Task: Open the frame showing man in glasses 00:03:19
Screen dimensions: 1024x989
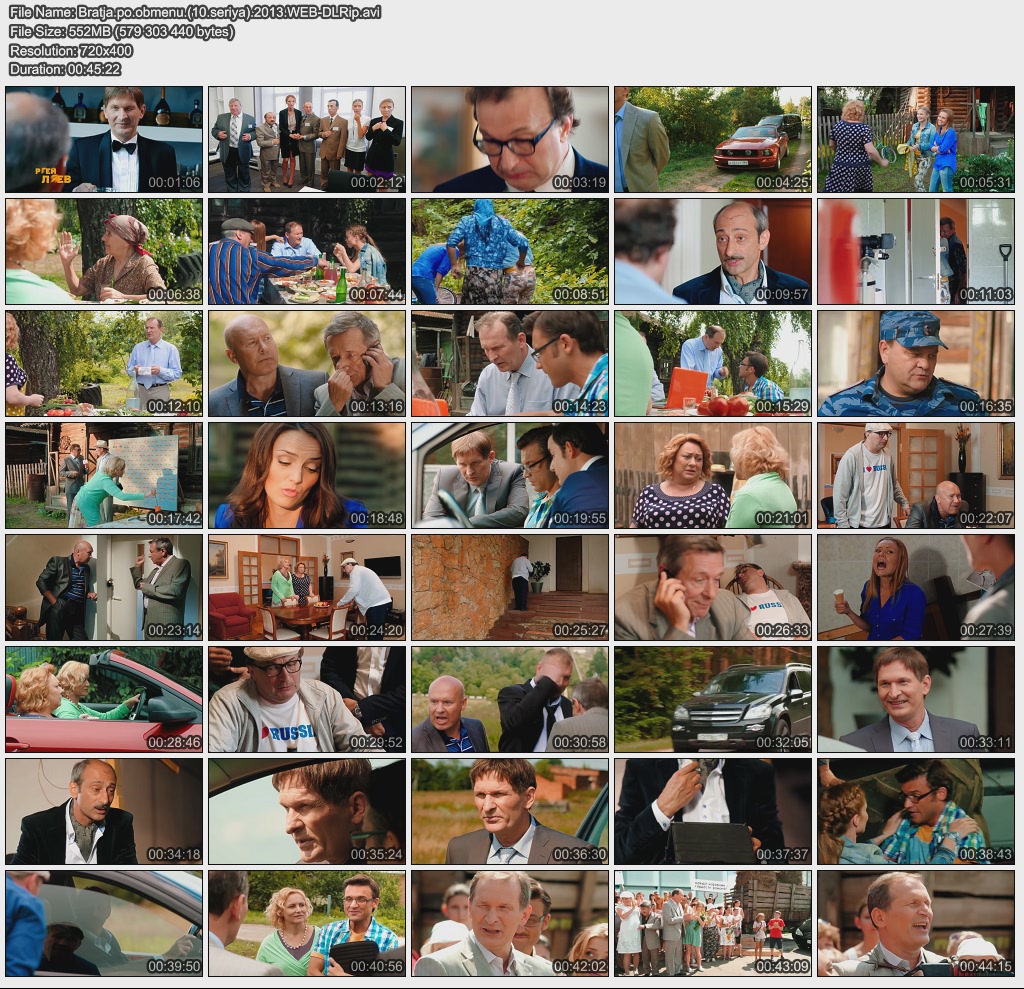Action: pyautogui.click(x=510, y=139)
